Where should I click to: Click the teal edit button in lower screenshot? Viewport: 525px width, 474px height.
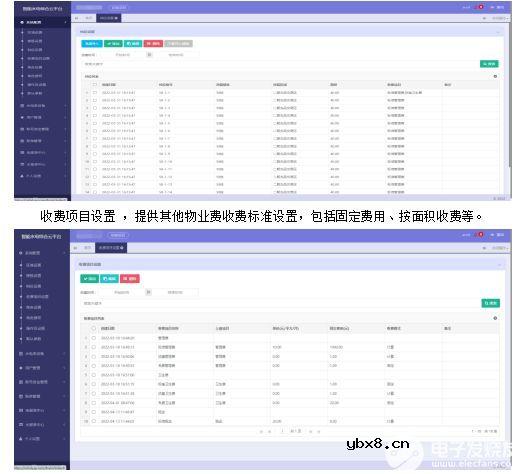click(109, 279)
